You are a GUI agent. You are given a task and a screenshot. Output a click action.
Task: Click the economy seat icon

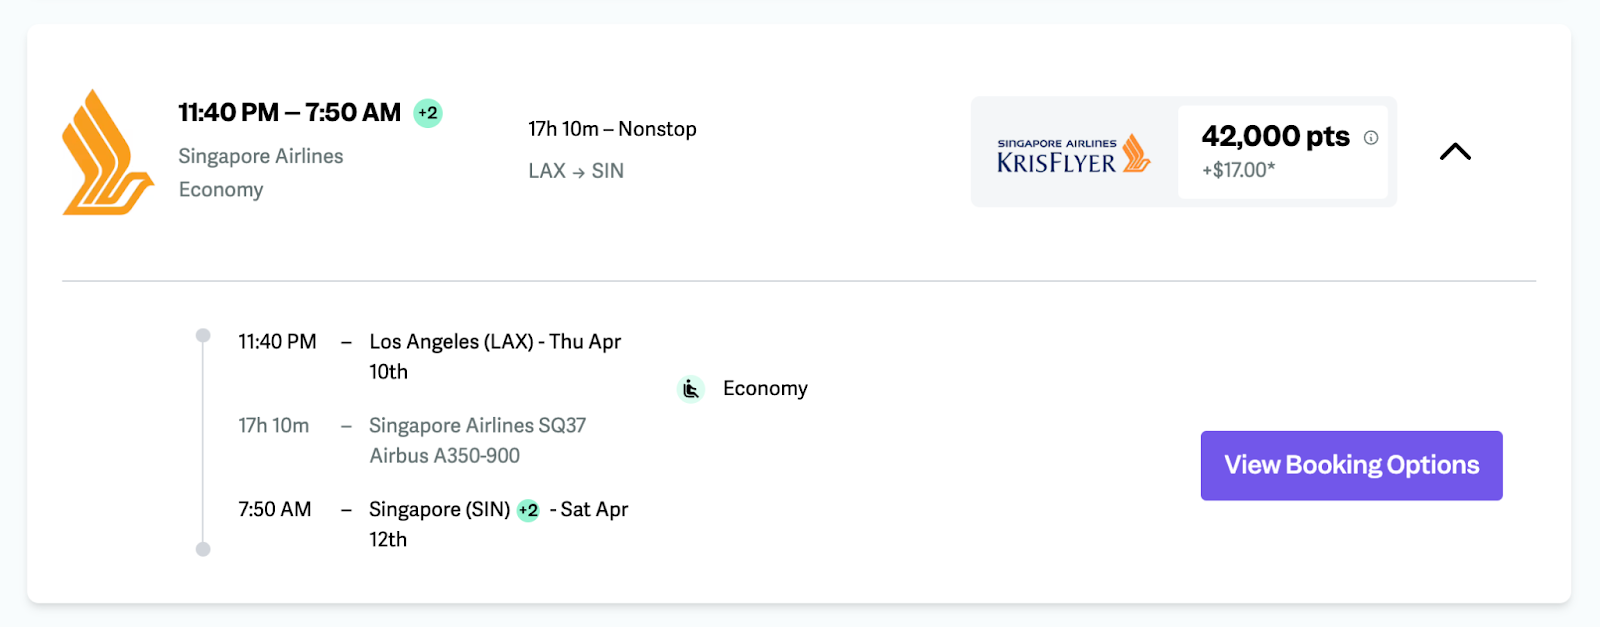[x=691, y=389]
